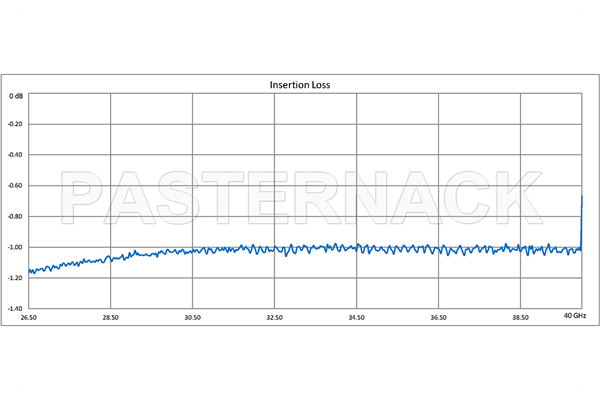Click the -0.20 y-axis label

(x=15, y=125)
